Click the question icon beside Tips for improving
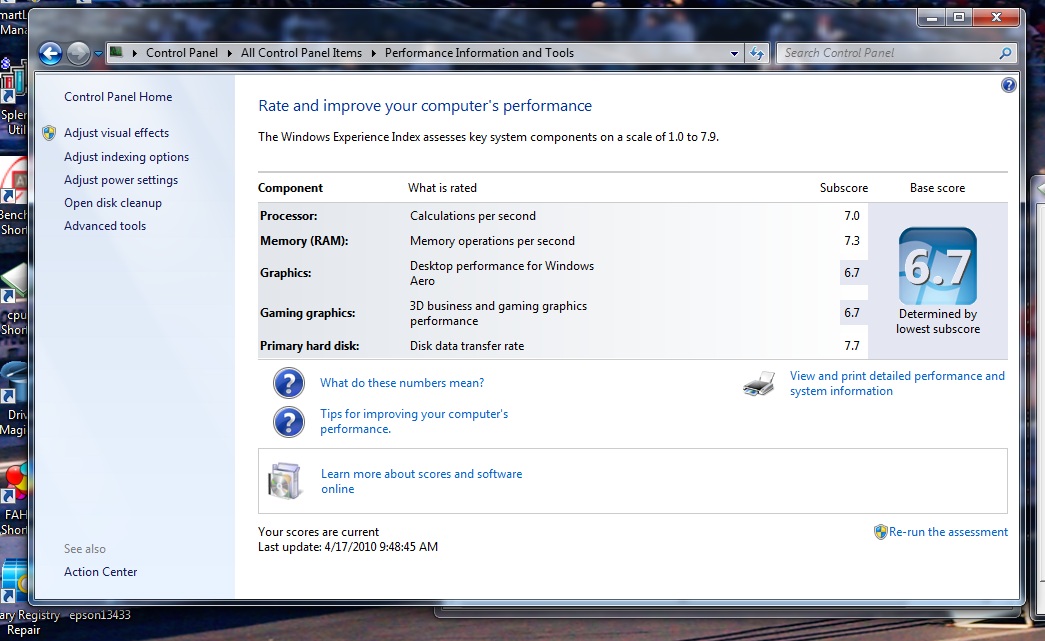 point(289,422)
